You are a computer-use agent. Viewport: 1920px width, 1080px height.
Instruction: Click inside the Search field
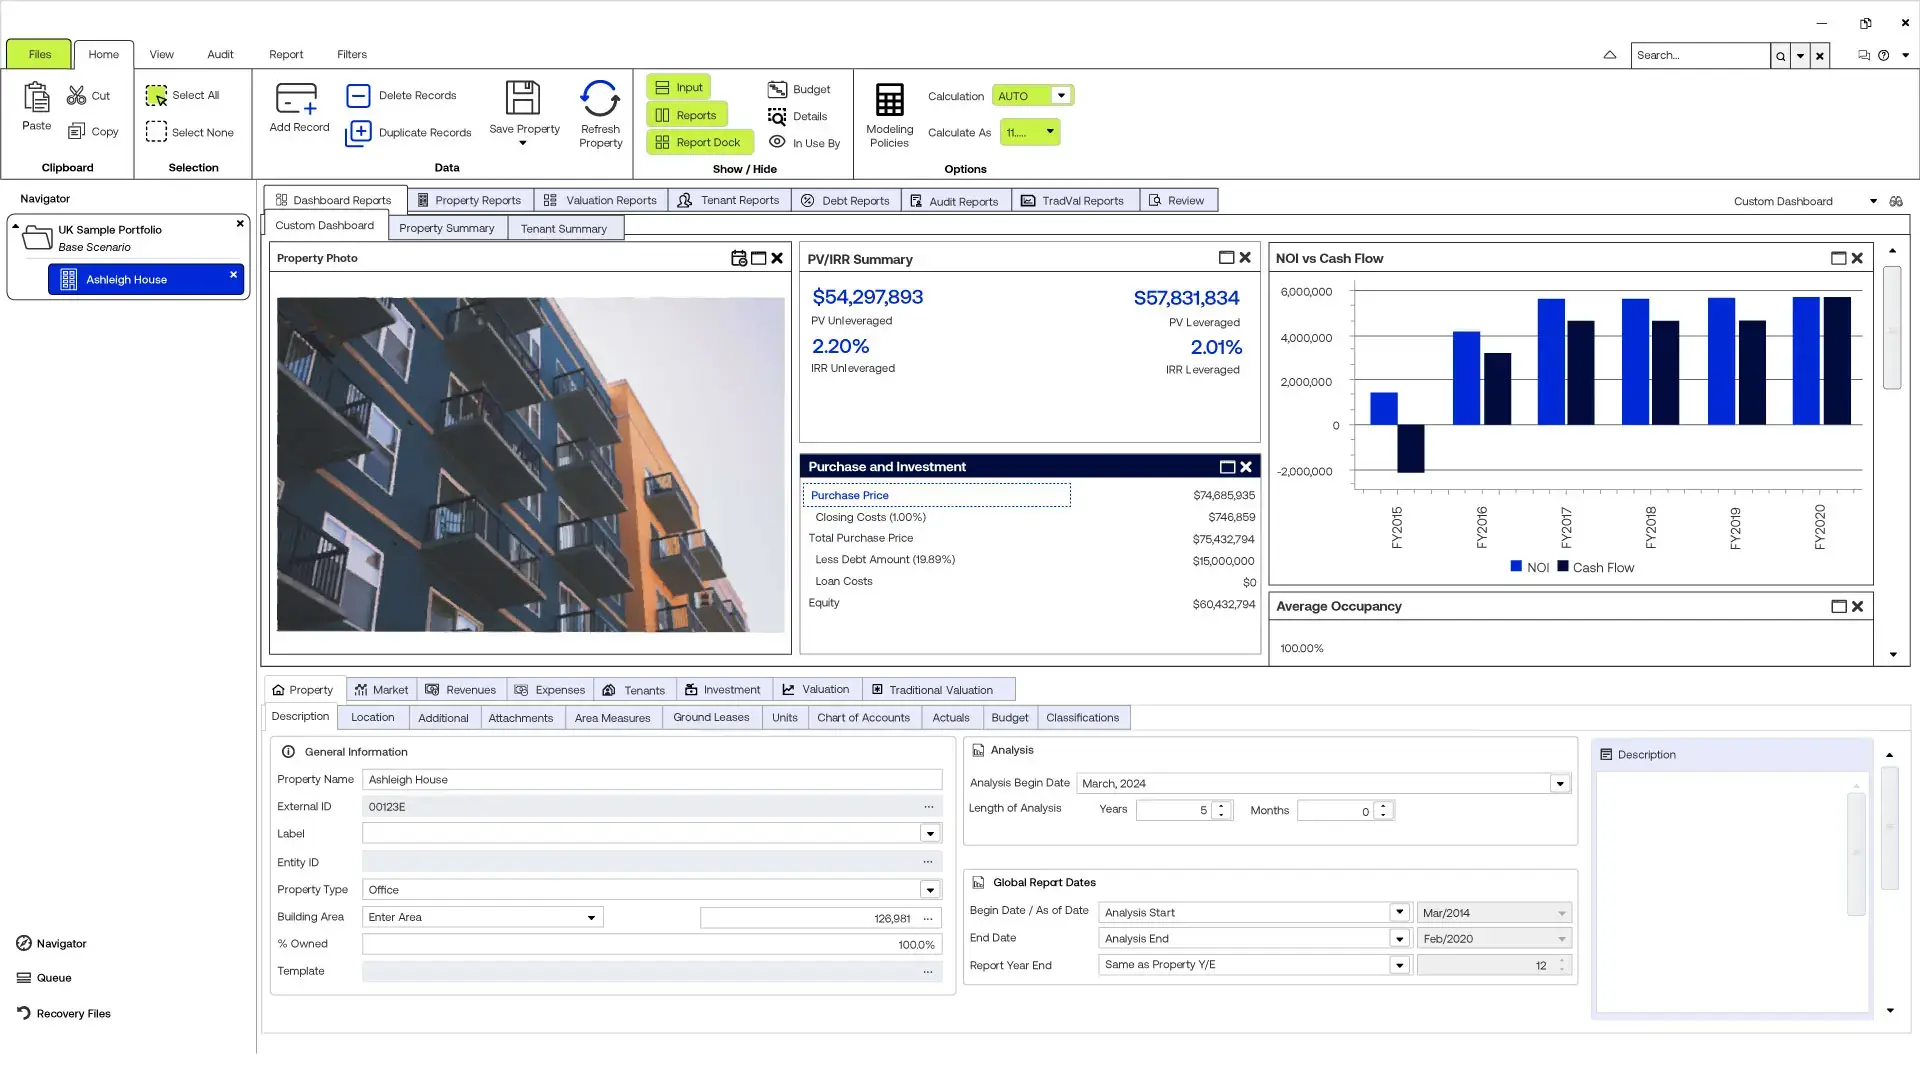click(1700, 55)
